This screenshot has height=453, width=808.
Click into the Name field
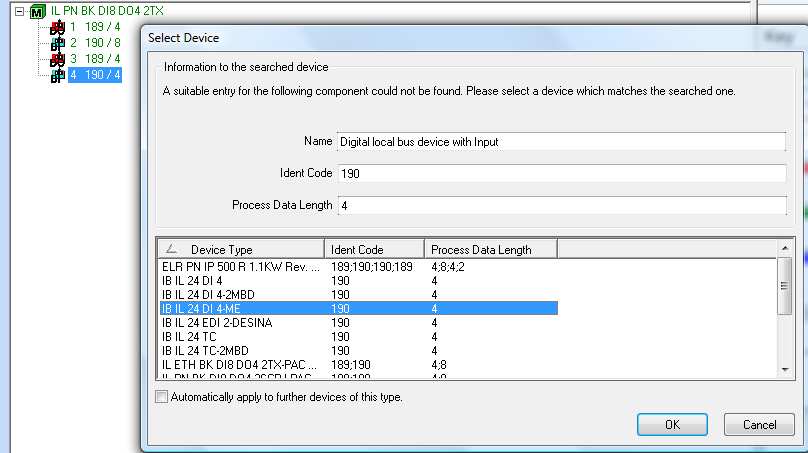[x=561, y=142]
